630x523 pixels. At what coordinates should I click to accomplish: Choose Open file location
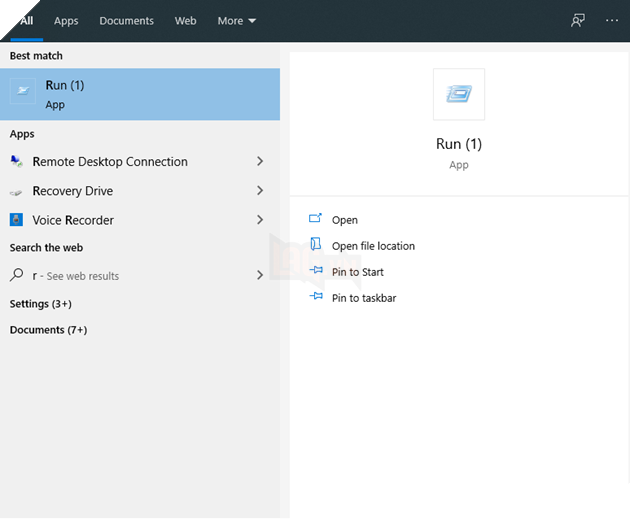point(372,246)
